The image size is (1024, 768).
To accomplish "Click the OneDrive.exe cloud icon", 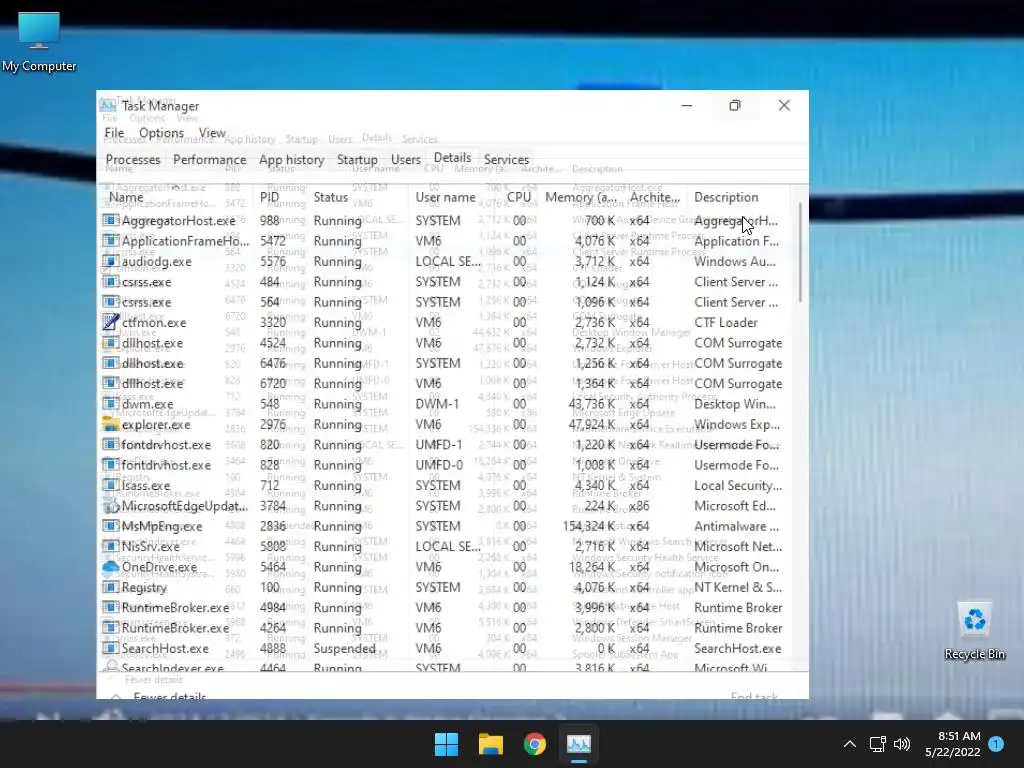I will click(x=110, y=566).
